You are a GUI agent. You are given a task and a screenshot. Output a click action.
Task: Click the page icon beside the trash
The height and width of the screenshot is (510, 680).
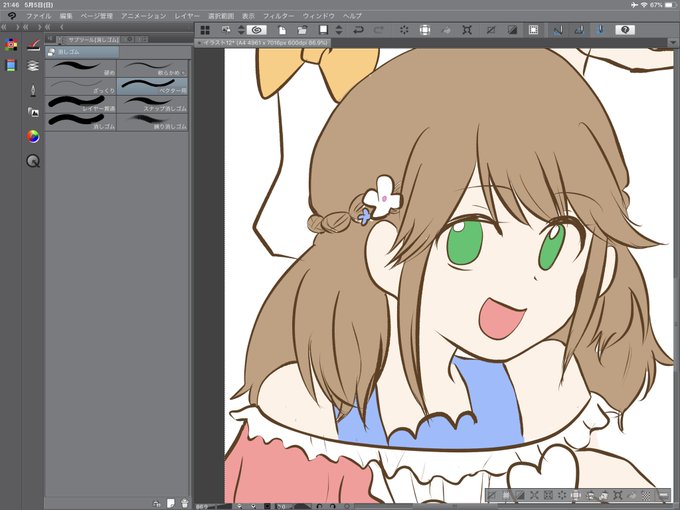[x=170, y=503]
